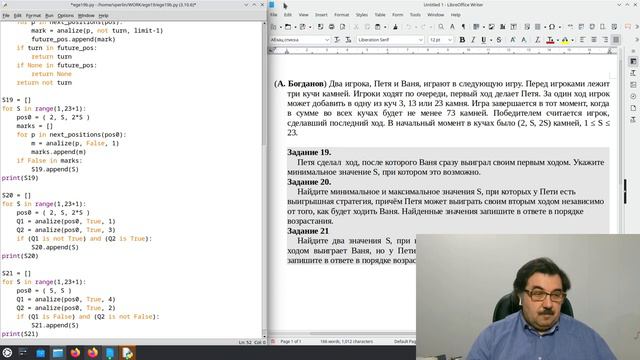The width and height of the screenshot is (640, 360).
Task: Switch to LibreOffice Writer taskbar icon
Action: [x=110, y=353]
